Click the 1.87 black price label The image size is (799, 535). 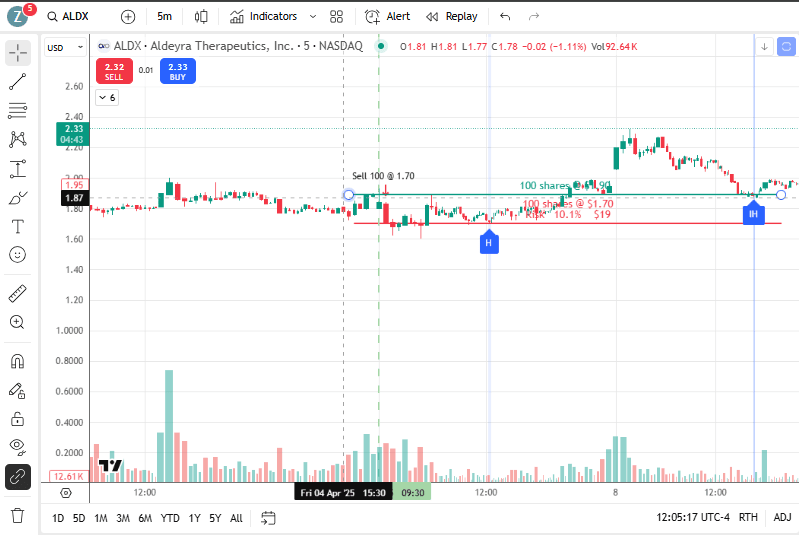(74, 198)
